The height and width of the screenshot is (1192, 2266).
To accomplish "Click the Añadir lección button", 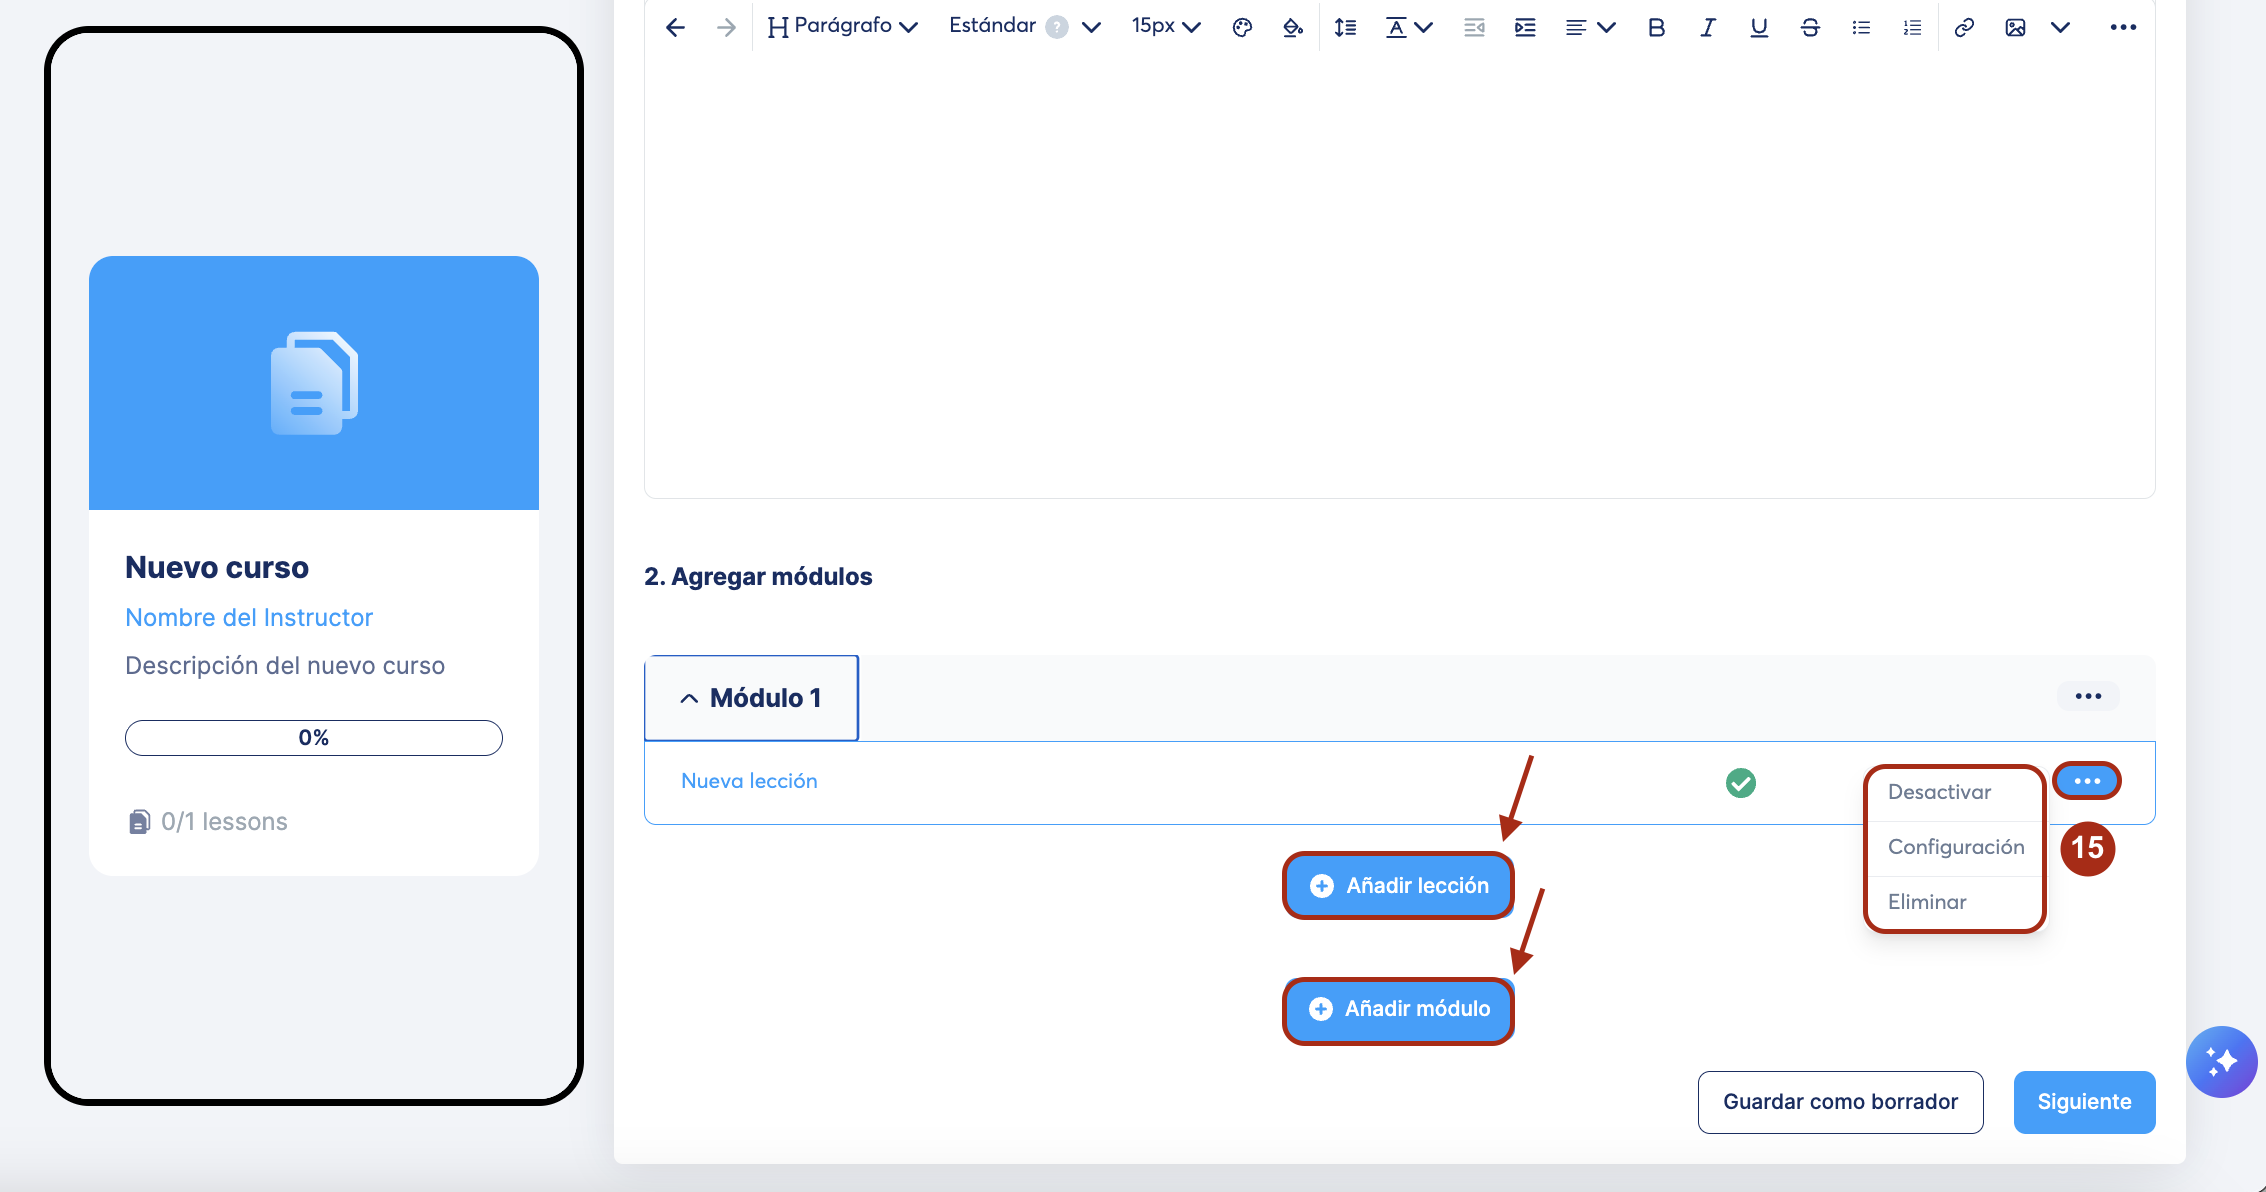I will tap(1398, 886).
